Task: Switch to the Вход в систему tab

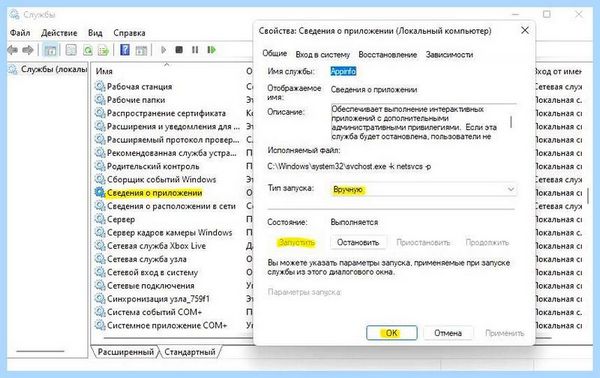Action: [x=323, y=55]
